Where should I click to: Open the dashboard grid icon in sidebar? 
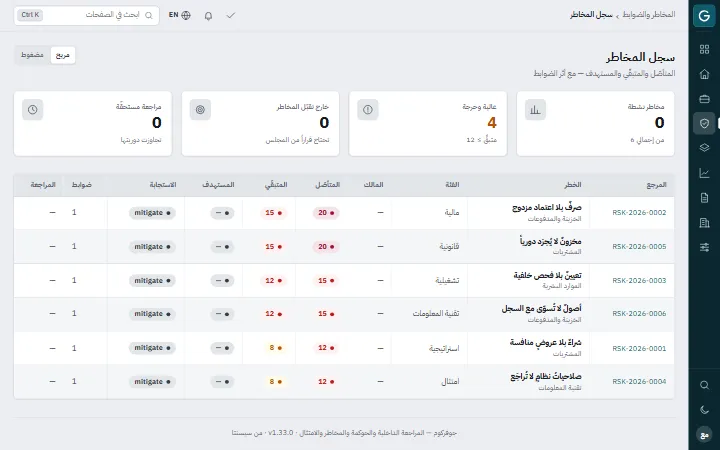[x=704, y=50]
